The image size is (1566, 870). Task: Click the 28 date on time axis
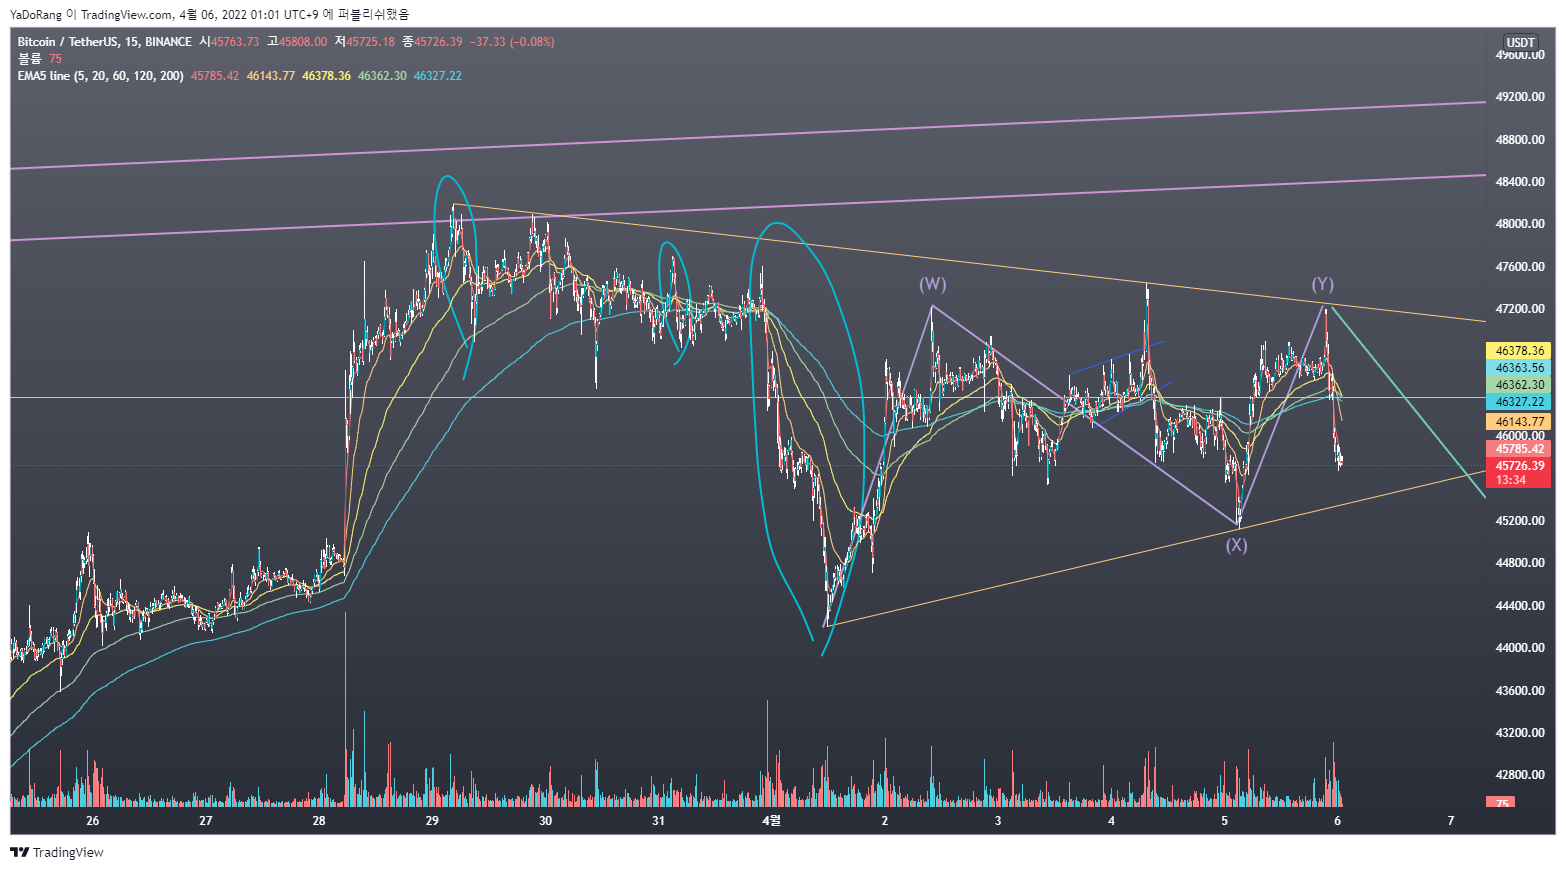[x=319, y=821]
